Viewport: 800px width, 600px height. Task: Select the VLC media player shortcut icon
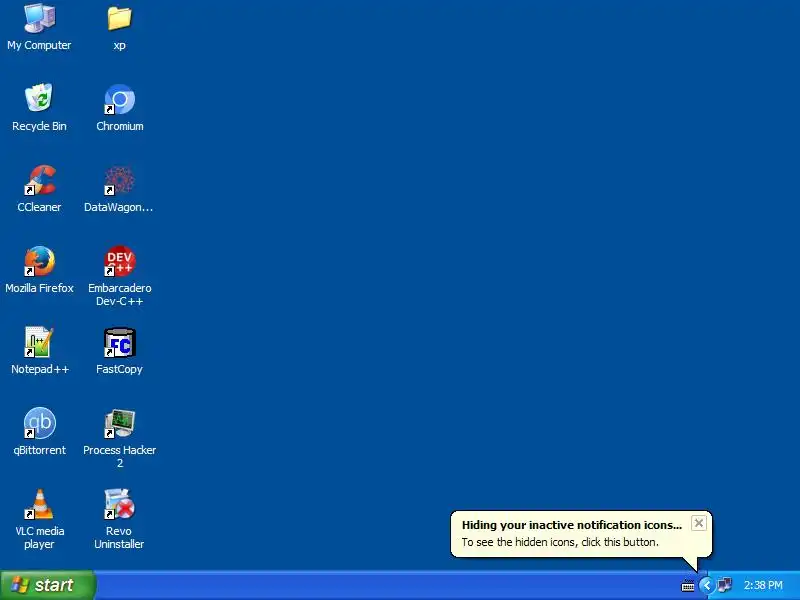(39, 504)
